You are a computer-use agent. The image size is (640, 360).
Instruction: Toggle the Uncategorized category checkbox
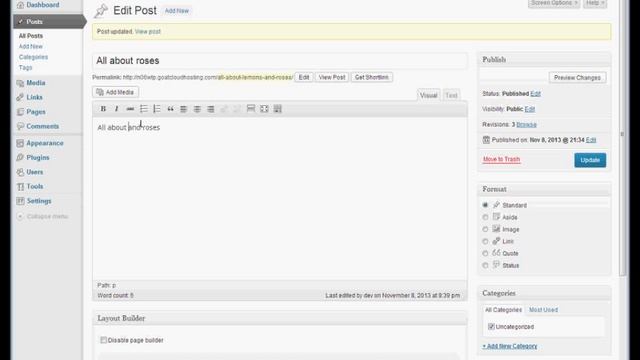pyautogui.click(x=491, y=327)
